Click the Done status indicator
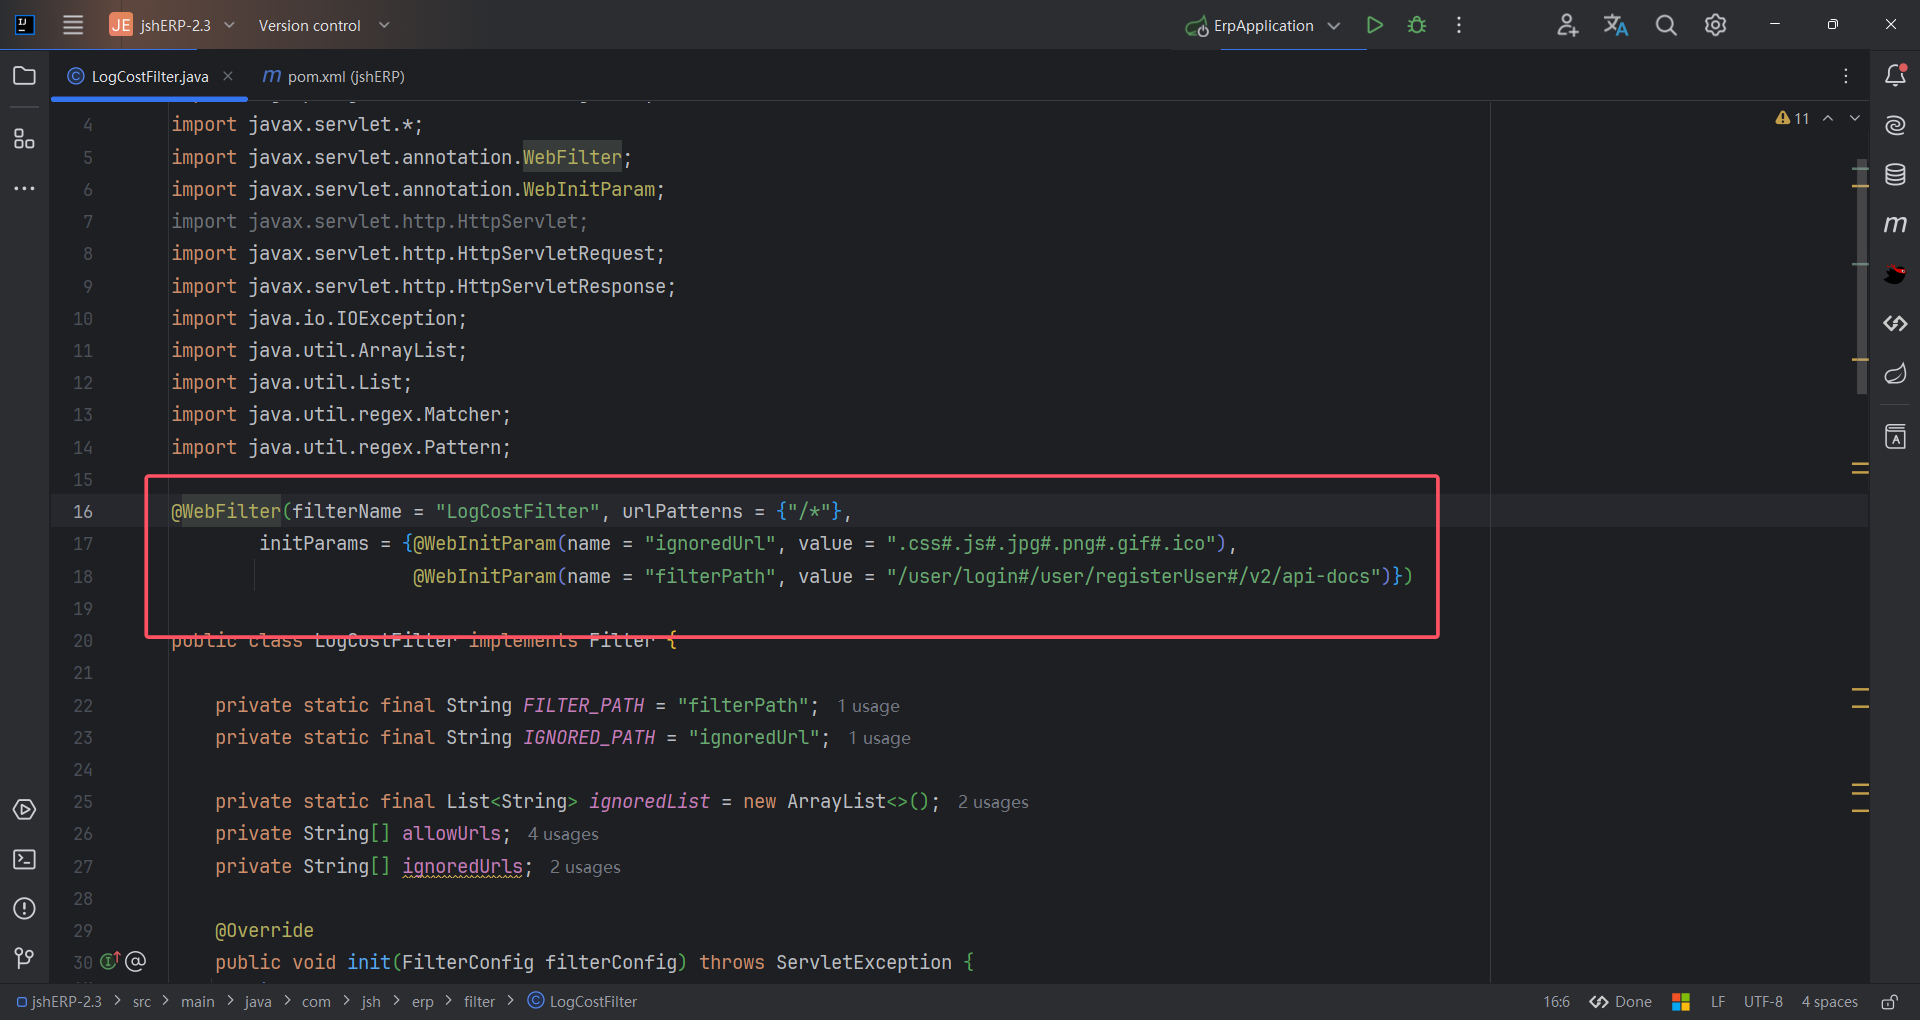The image size is (1920, 1020). 1621,1001
